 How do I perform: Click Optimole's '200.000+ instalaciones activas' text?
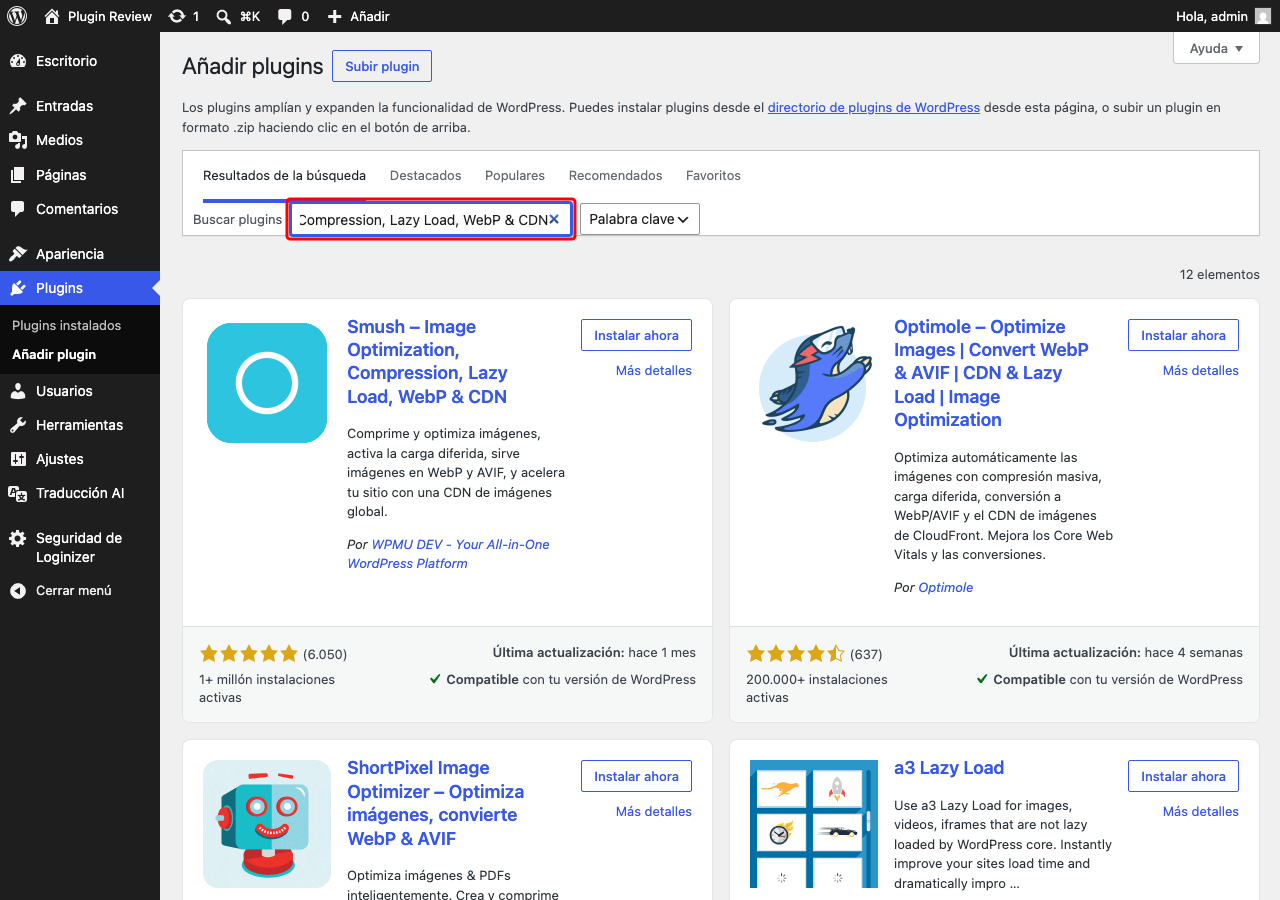(817, 689)
